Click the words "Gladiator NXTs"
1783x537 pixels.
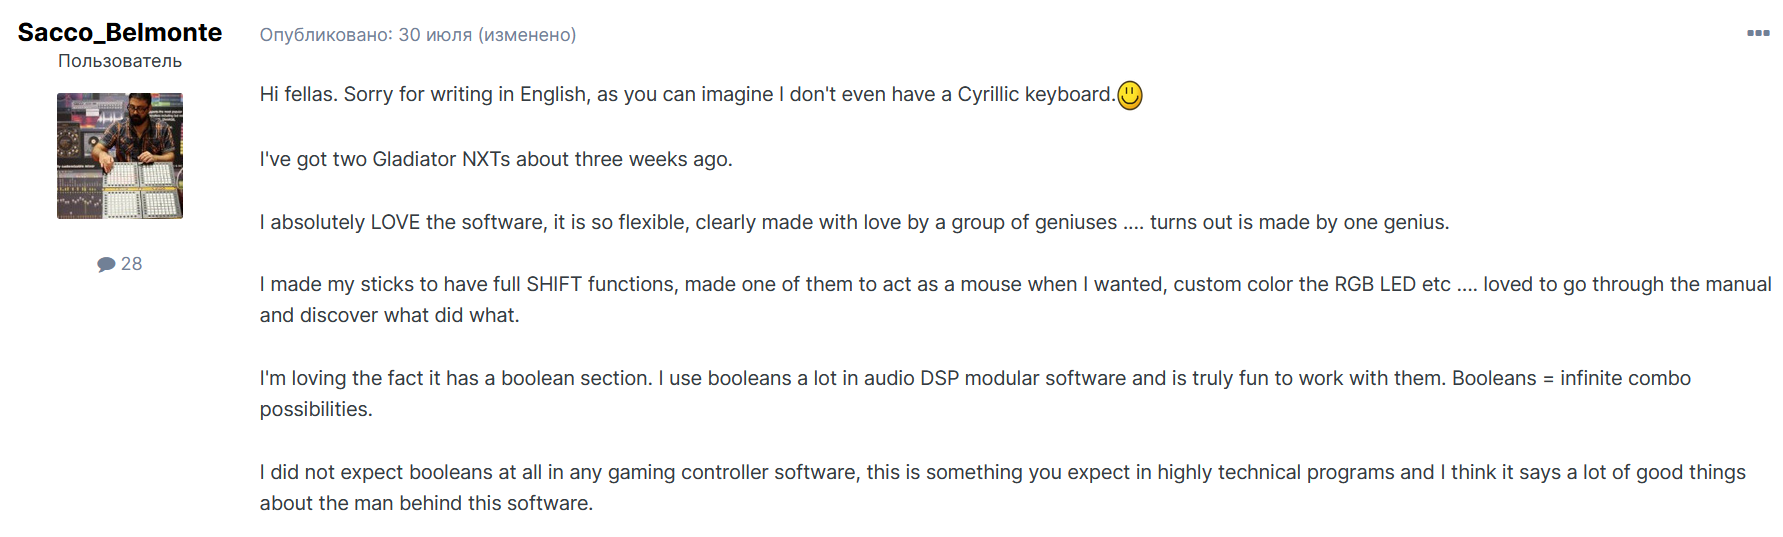coord(441,159)
